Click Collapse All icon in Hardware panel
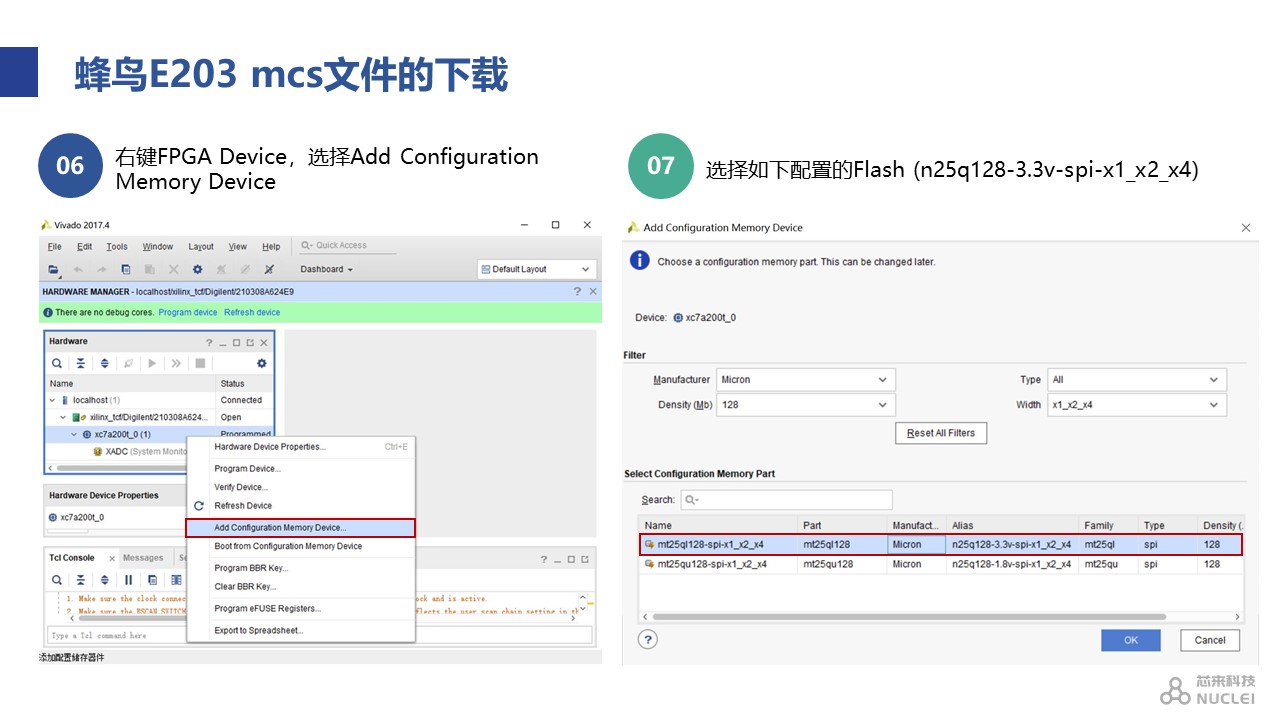Viewport: 1280px width, 720px height. (x=81, y=364)
